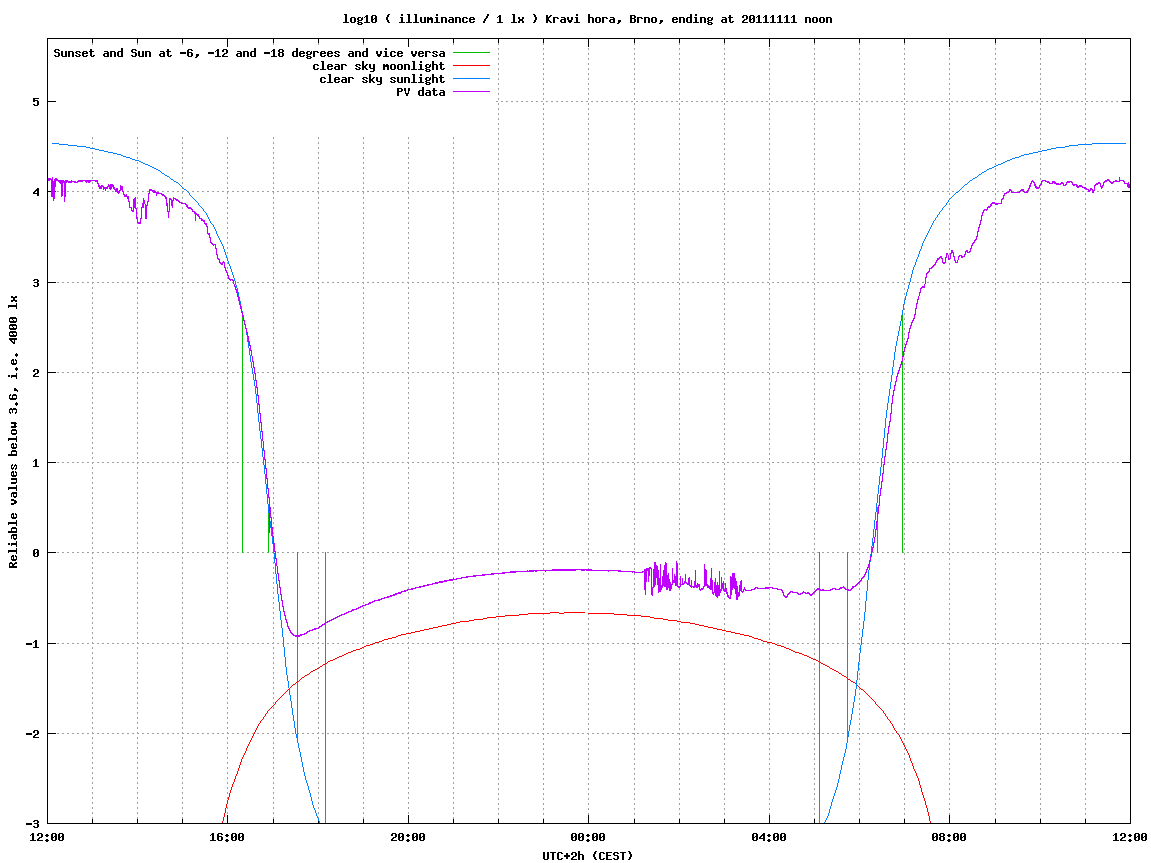Click the rightmost 12:00 x-axis label
This screenshot has width=1151, height=863.
(1130, 837)
